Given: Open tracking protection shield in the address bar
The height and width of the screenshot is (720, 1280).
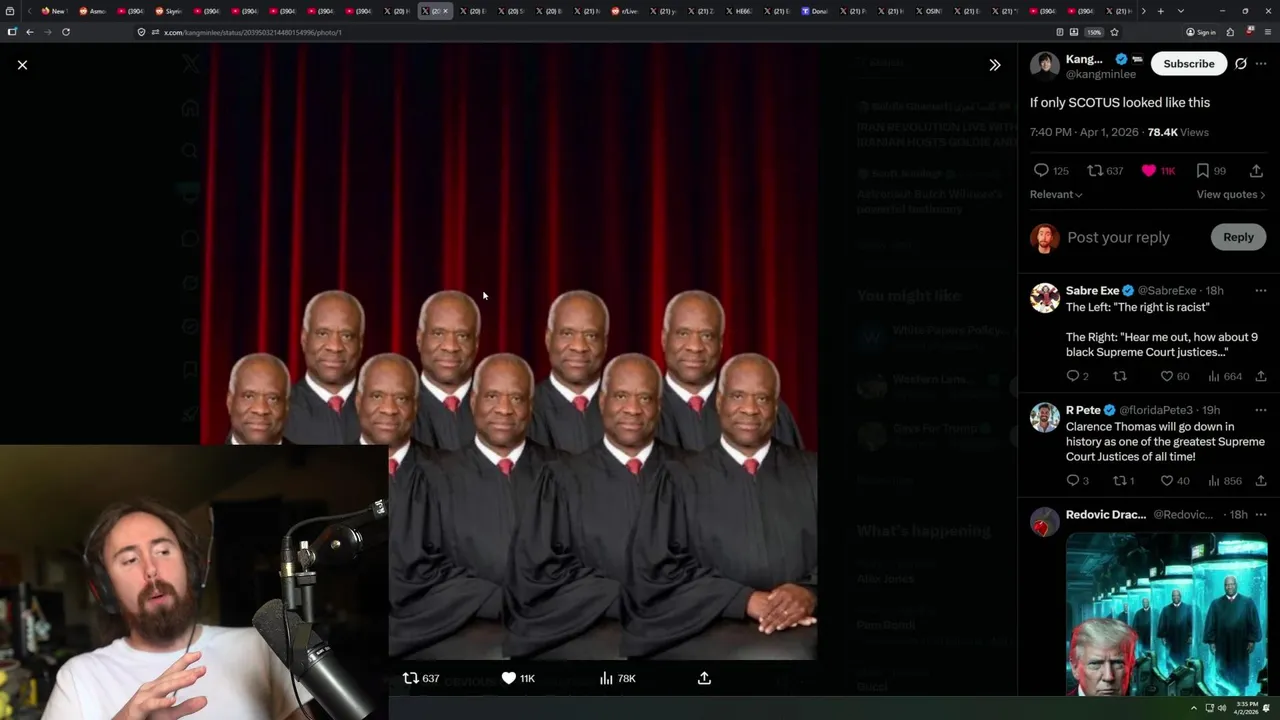Looking at the screenshot, I should pyautogui.click(x=143, y=32).
